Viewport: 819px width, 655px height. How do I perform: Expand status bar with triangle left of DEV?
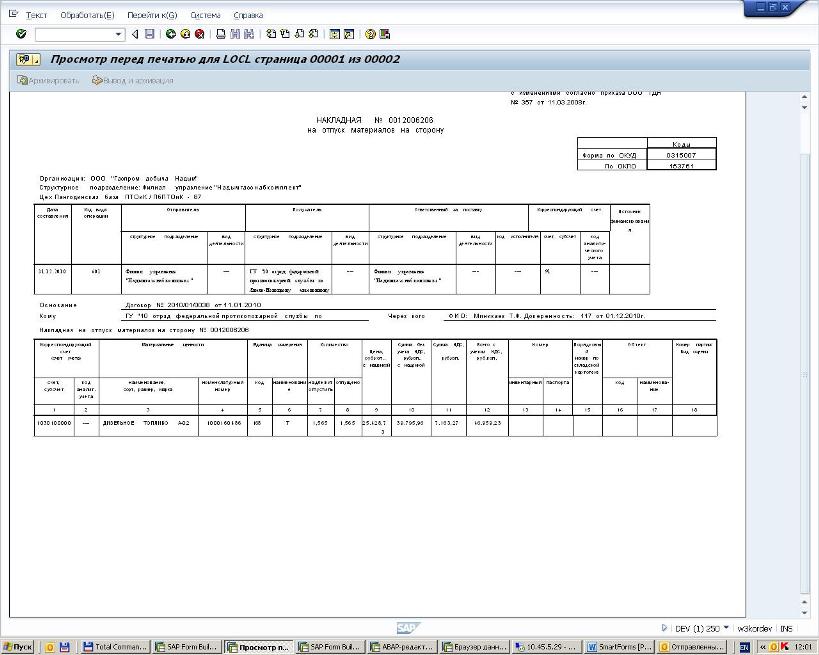[x=664, y=628]
